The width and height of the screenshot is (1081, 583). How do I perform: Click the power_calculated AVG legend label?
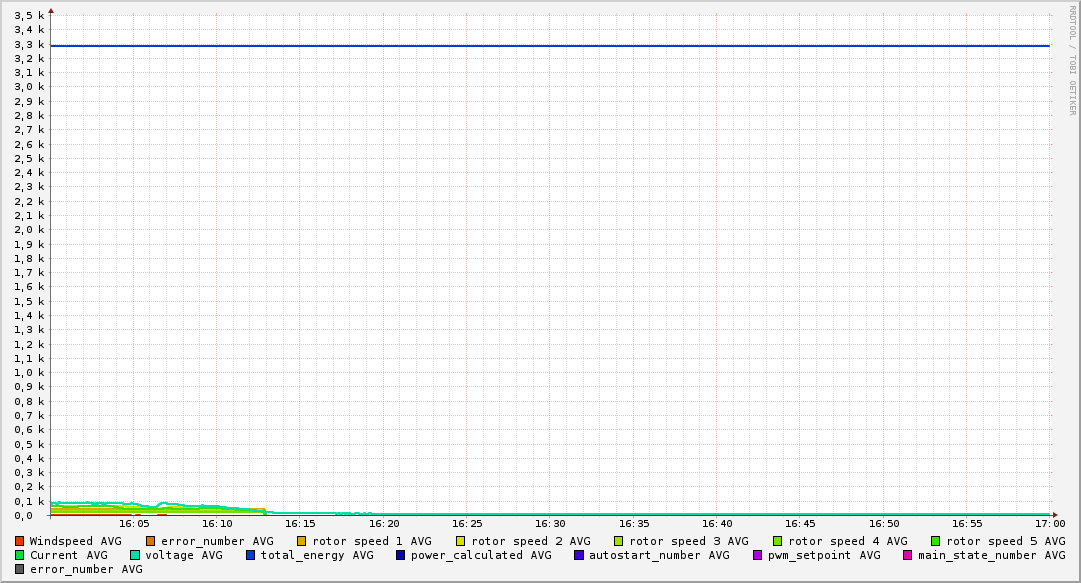481,555
